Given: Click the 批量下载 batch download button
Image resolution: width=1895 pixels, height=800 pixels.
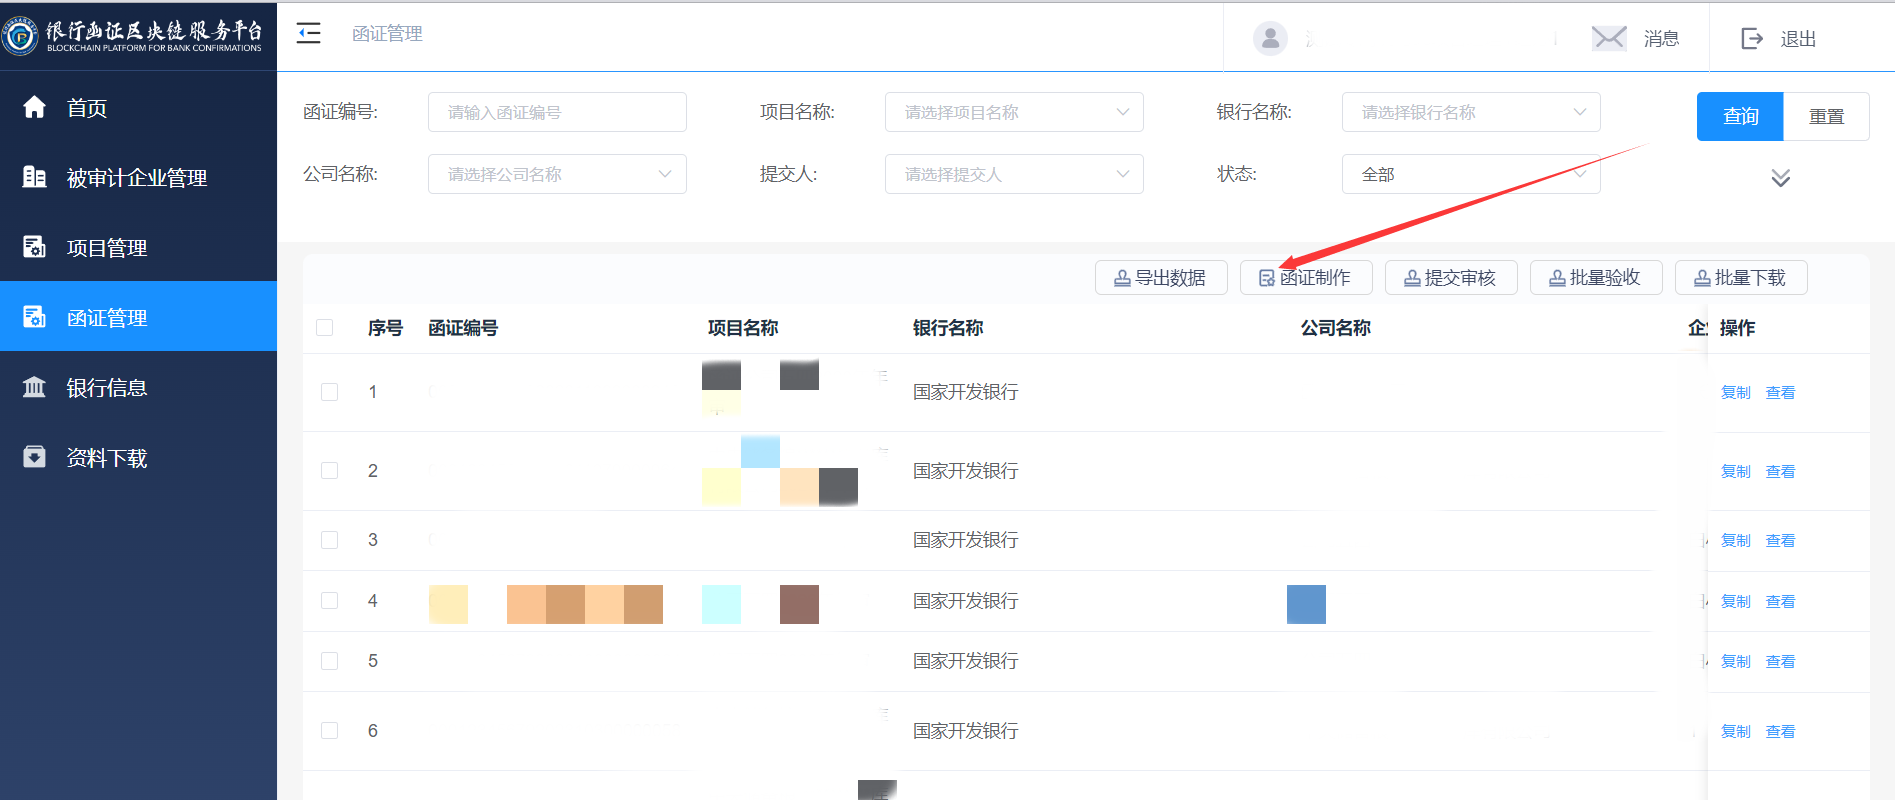Looking at the screenshot, I should (1740, 278).
